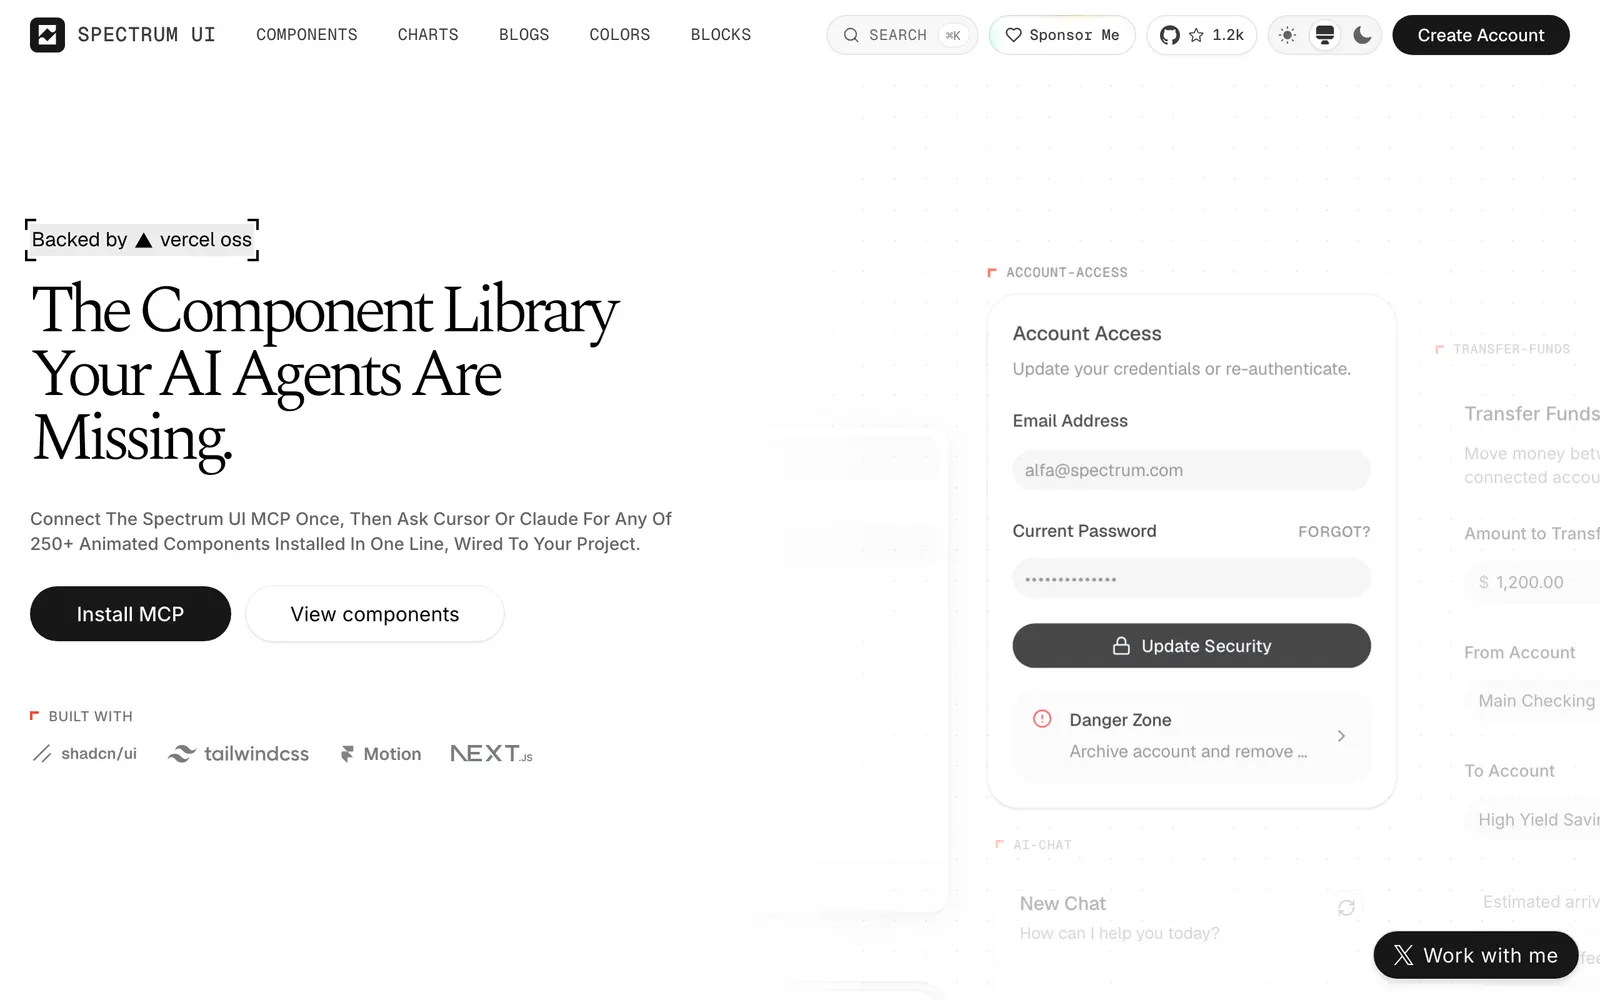Focus the $ 1,200.00 amount field
This screenshot has height=1000, width=1600.
(1533, 582)
